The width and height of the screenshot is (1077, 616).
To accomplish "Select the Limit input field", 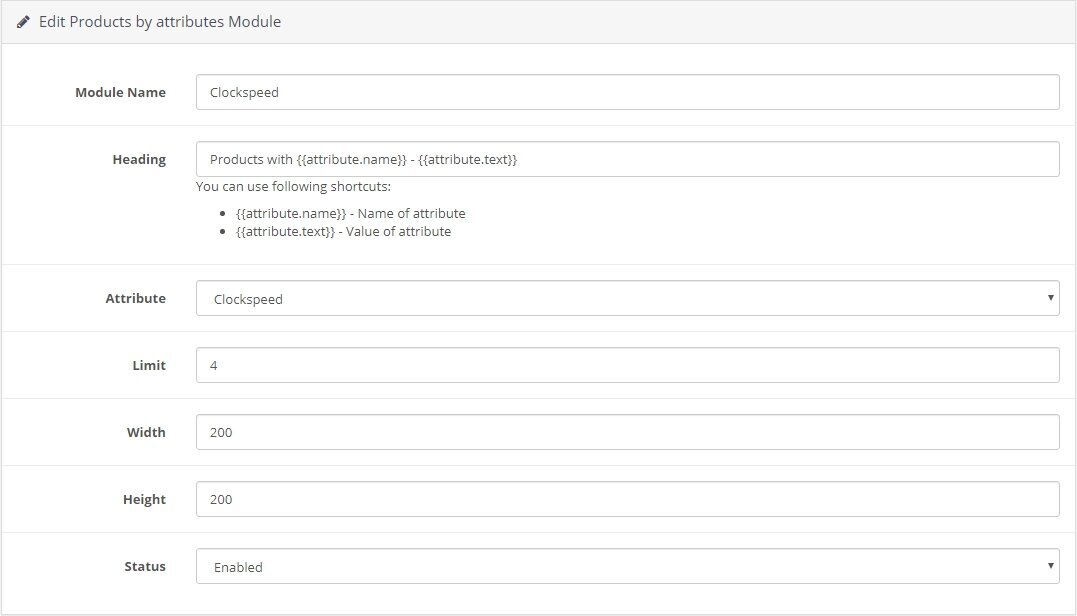I will [627, 365].
